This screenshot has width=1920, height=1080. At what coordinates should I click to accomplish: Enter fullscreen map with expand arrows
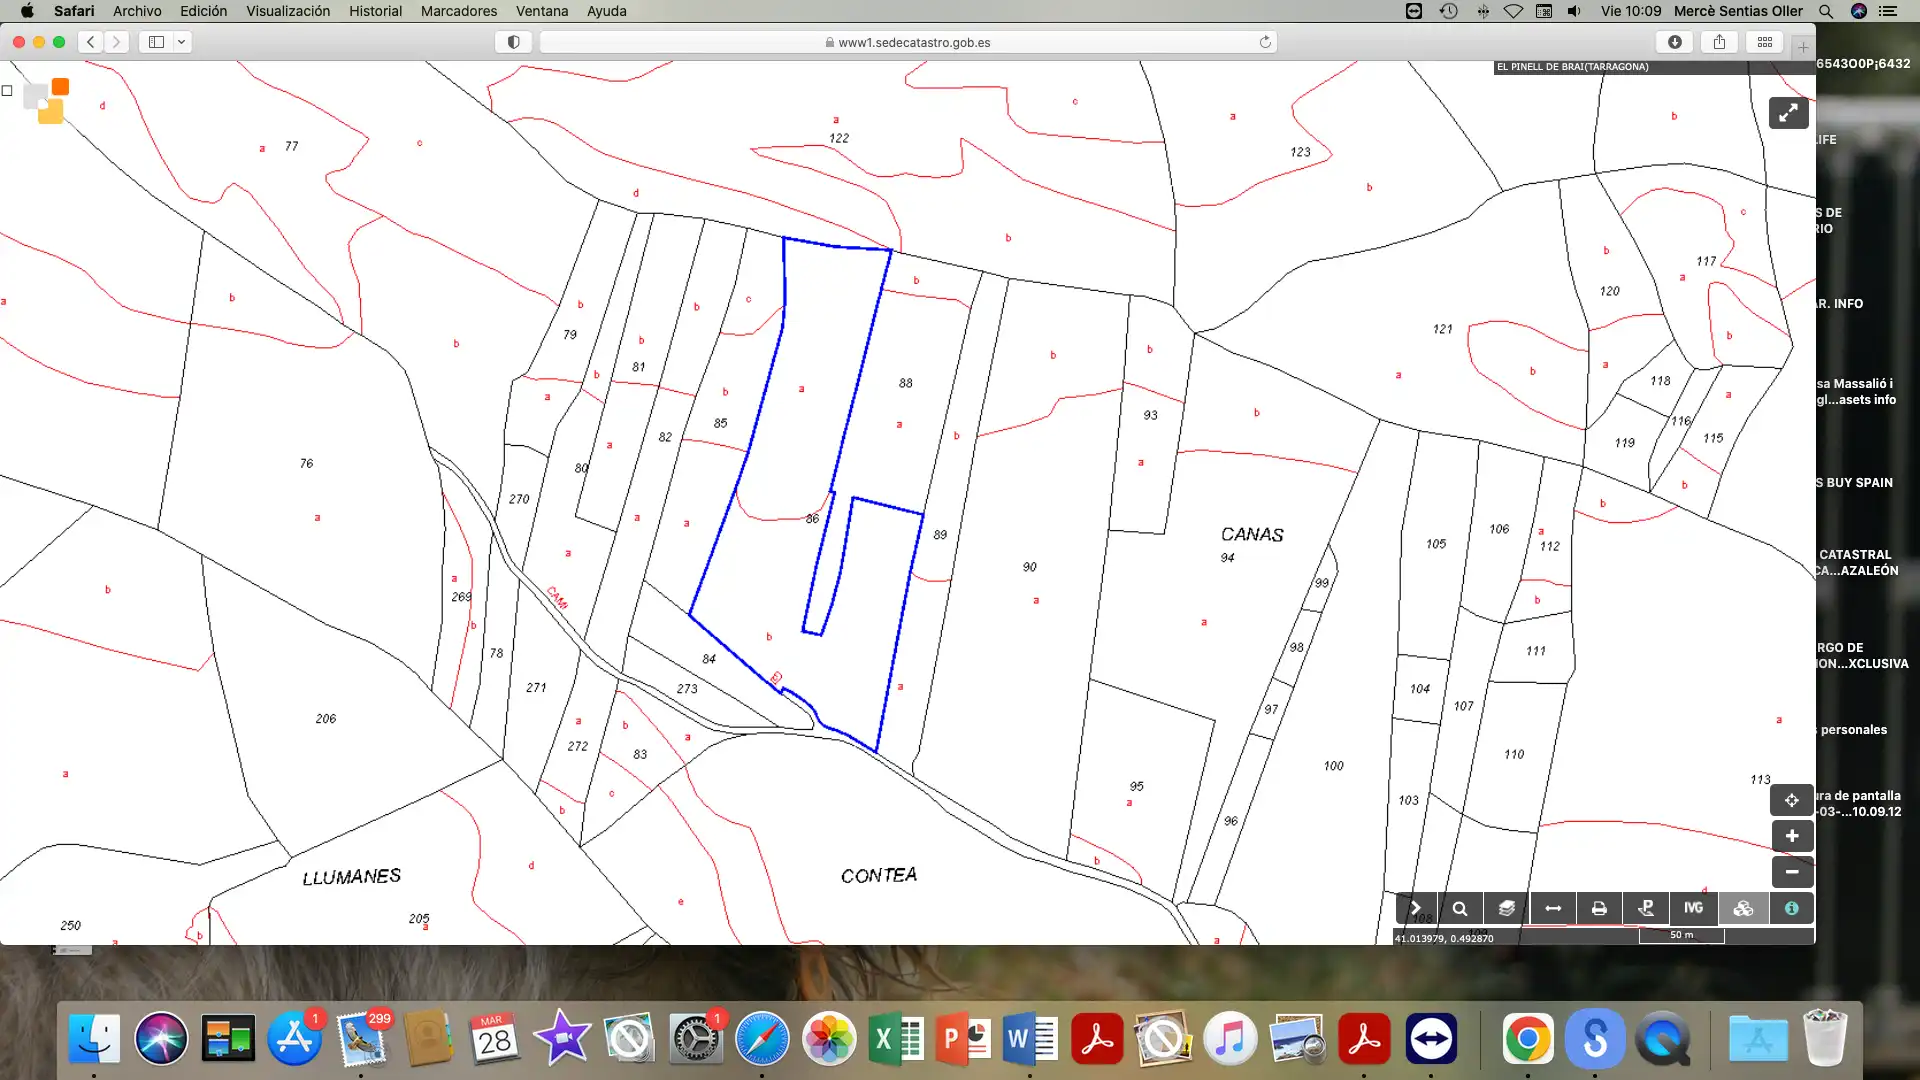pyautogui.click(x=1789, y=113)
